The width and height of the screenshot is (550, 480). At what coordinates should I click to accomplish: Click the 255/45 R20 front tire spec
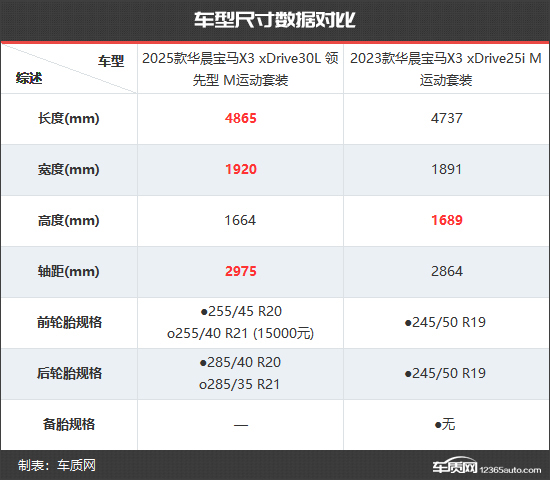tap(241, 312)
